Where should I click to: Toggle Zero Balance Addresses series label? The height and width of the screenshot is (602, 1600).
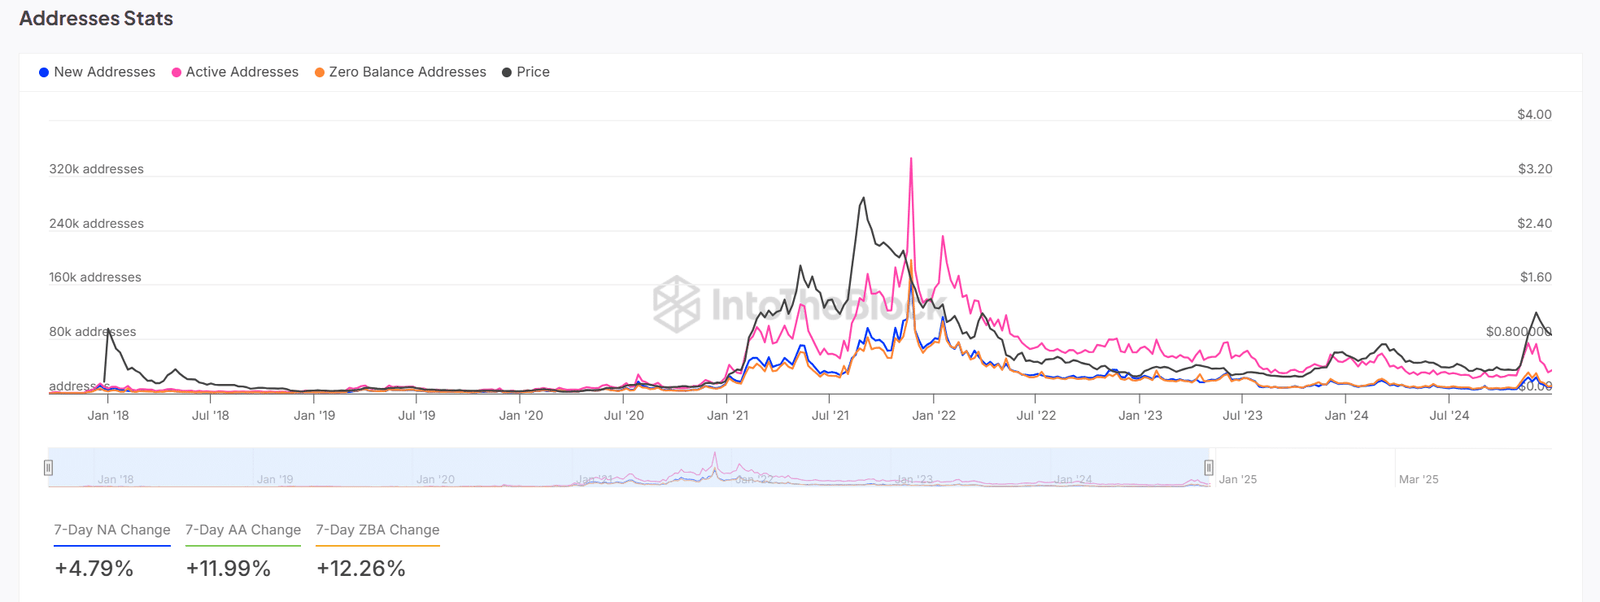[x=407, y=72]
